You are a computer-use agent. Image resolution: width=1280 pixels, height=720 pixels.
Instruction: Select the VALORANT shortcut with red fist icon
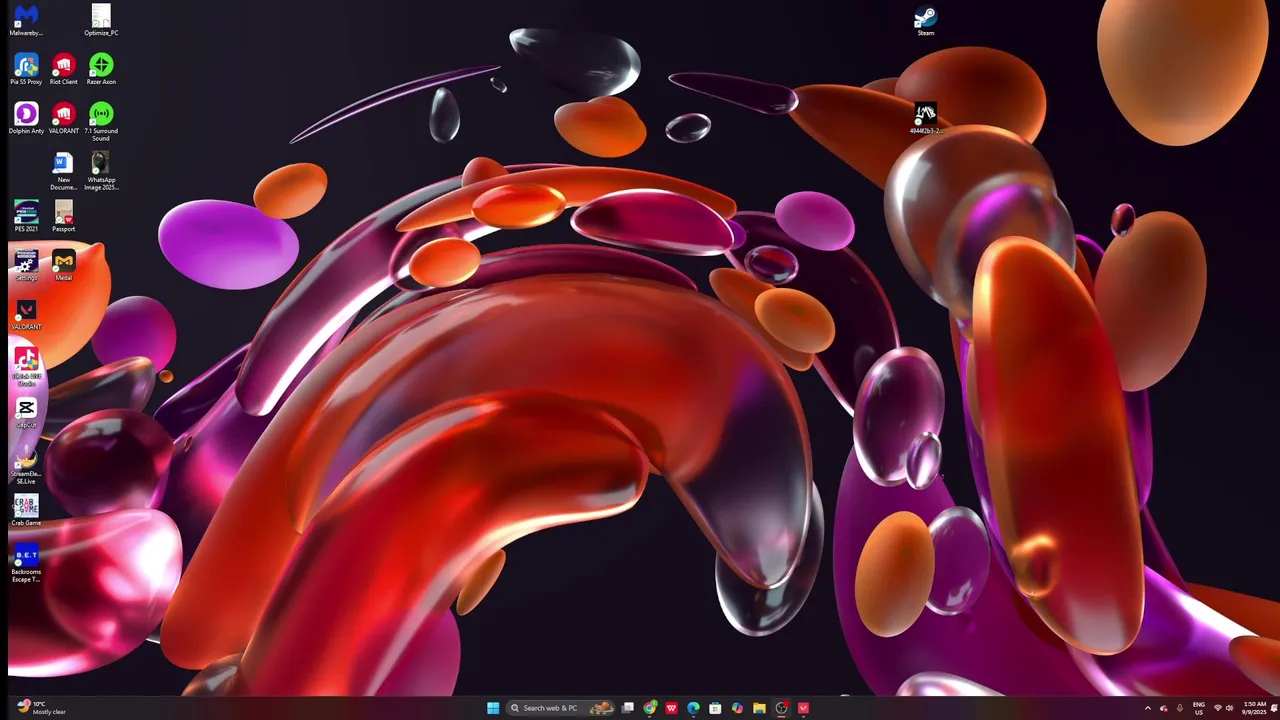[x=64, y=118]
